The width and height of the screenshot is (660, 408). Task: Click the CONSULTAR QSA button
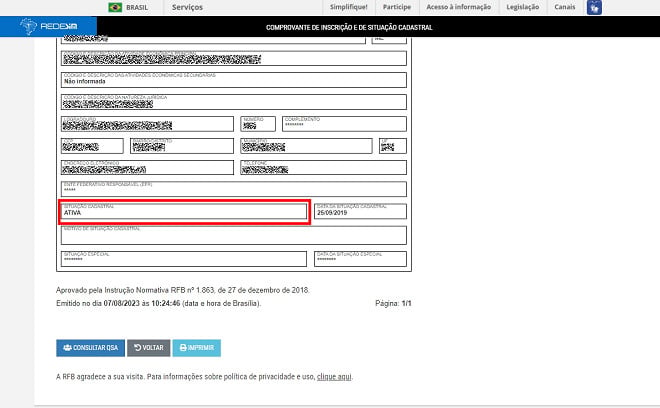[x=90, y=348]
